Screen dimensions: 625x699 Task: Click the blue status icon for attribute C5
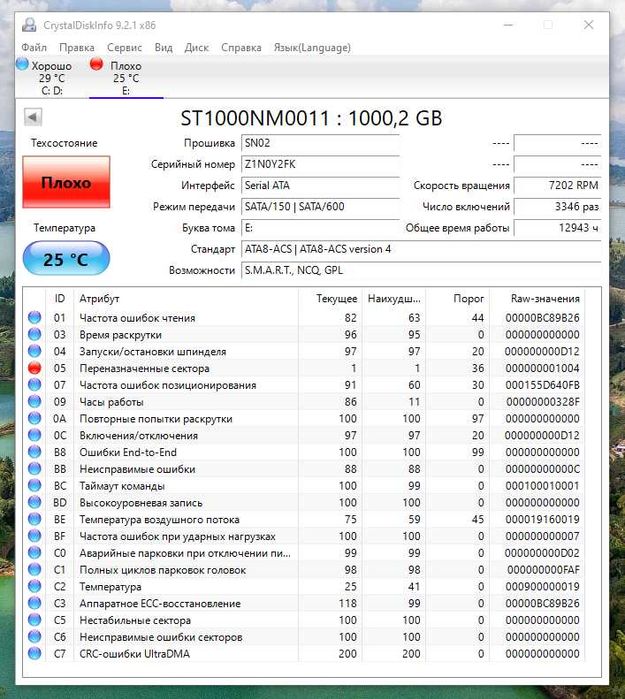click(x=34, y=620)
